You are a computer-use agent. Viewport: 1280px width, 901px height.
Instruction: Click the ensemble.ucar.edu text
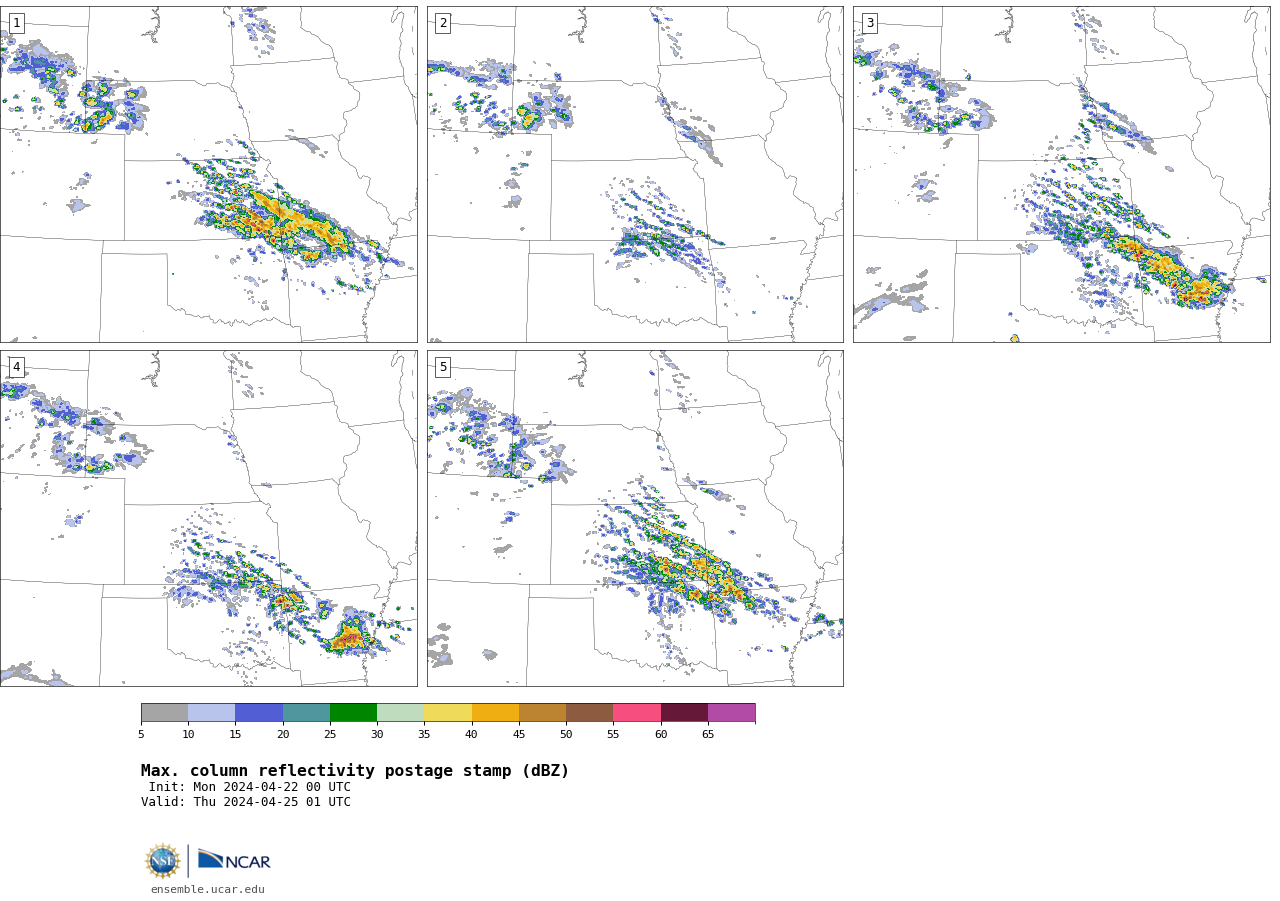(x=208, y=889)
